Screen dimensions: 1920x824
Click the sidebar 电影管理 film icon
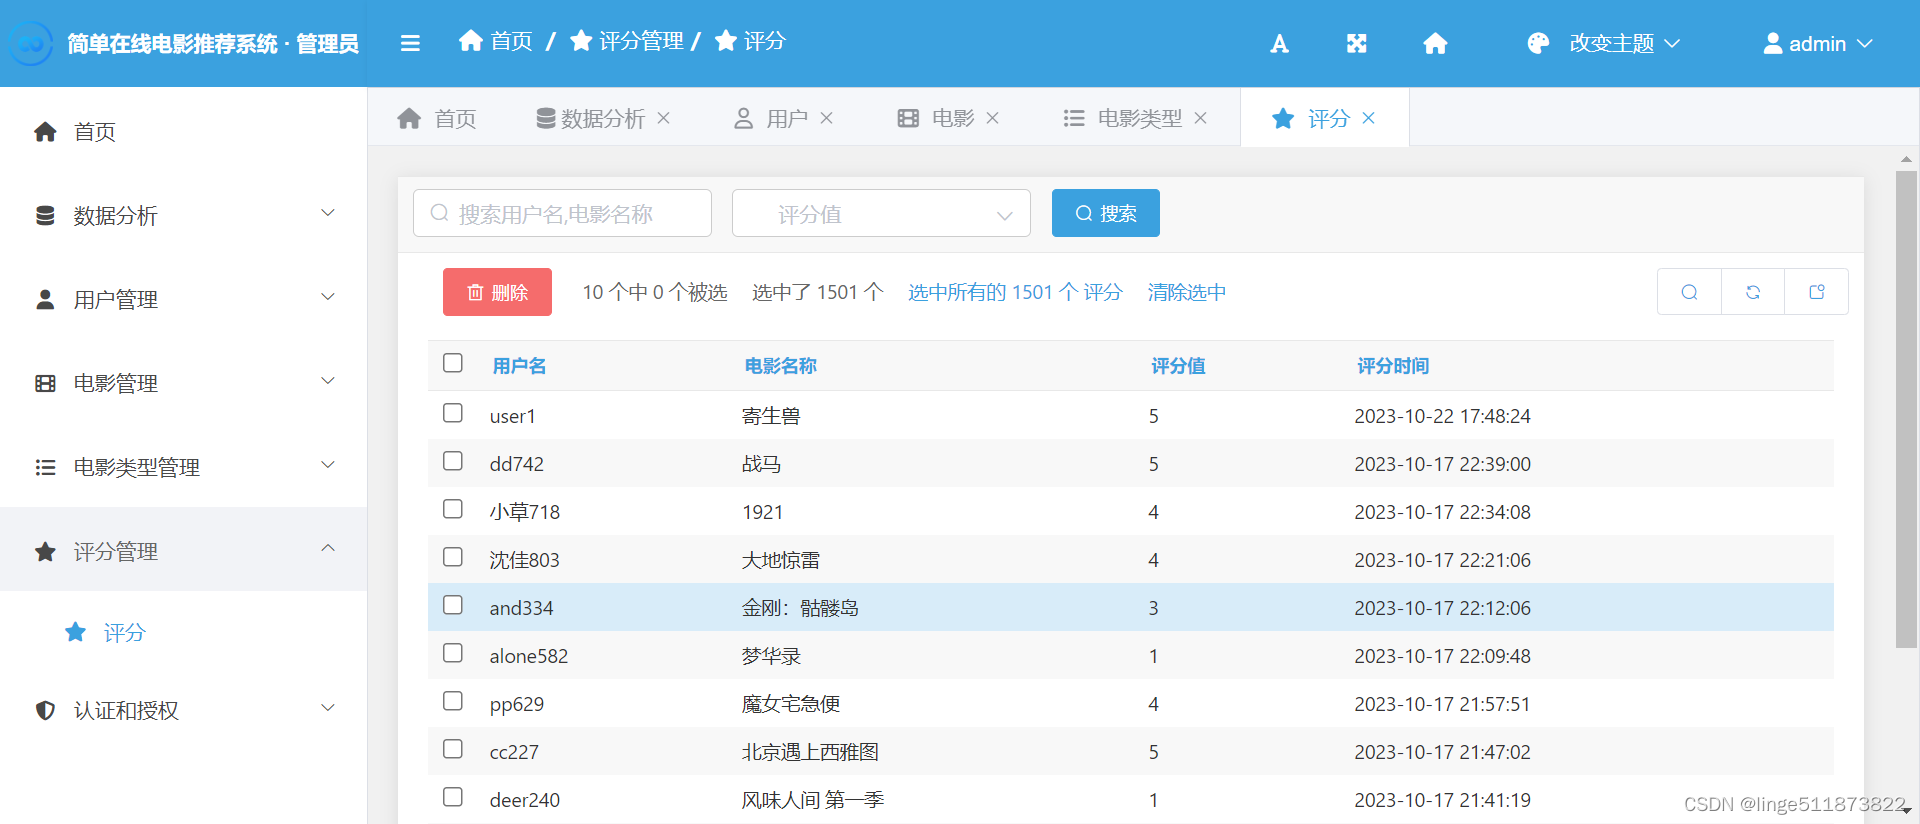pyautogui.click(x=45, y=384)
